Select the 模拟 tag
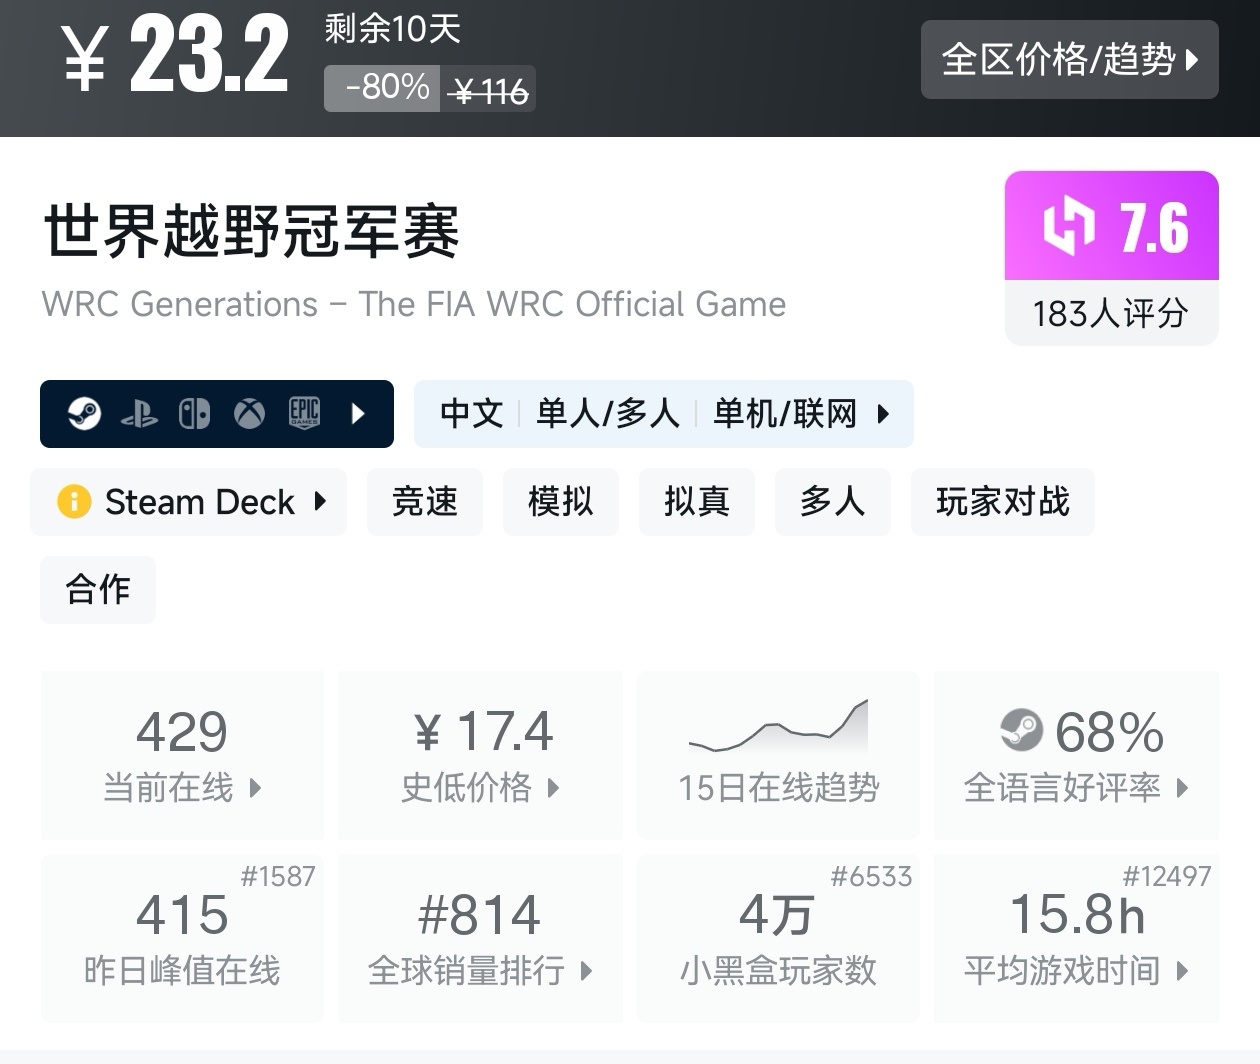 [x=561, y=501]
